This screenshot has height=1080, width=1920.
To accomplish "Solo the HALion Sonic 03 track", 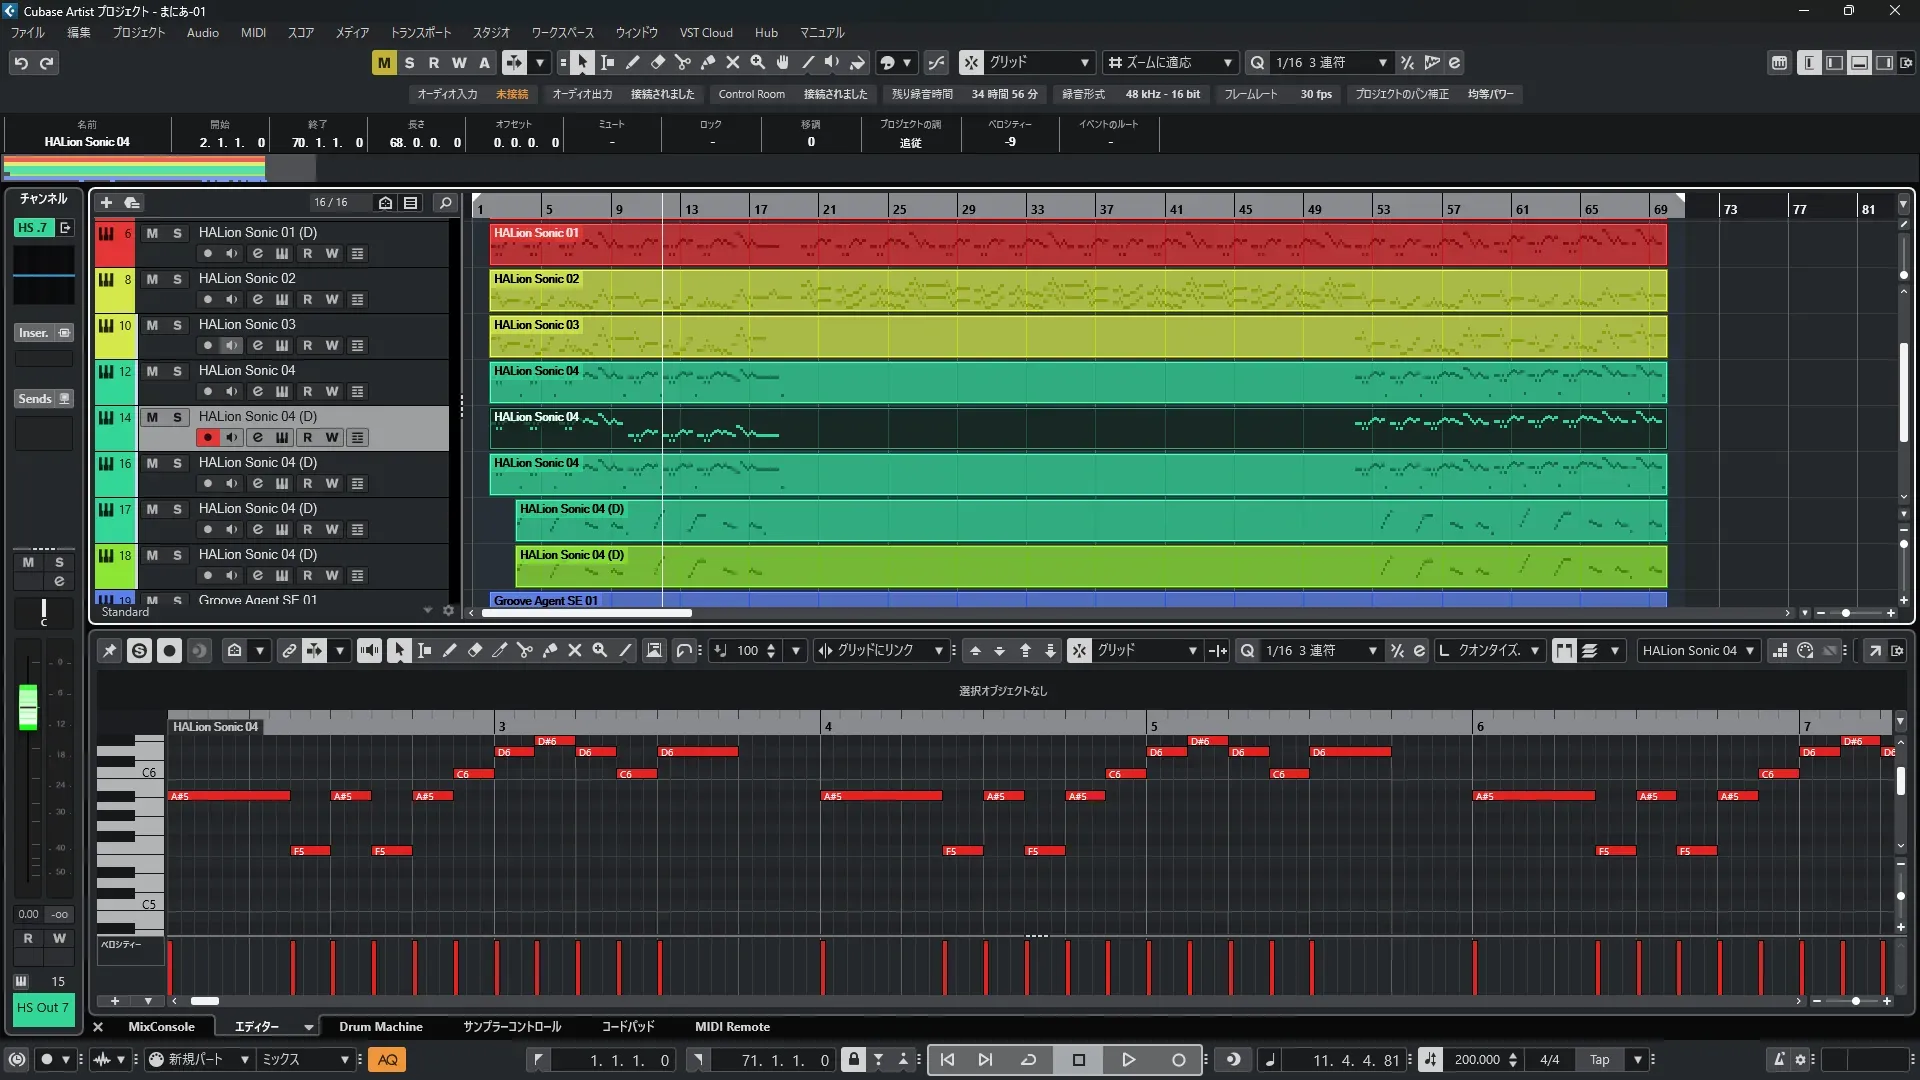I will pyautogui.click(x=177, y=325).
